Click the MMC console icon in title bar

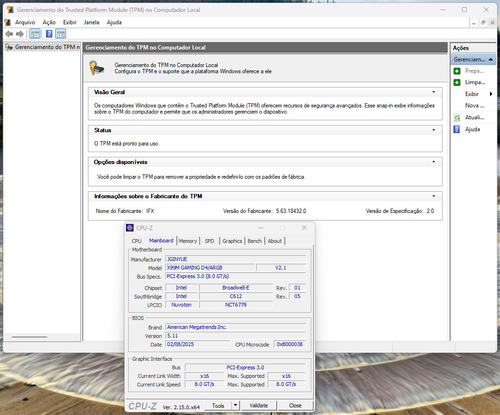[10, 10]
